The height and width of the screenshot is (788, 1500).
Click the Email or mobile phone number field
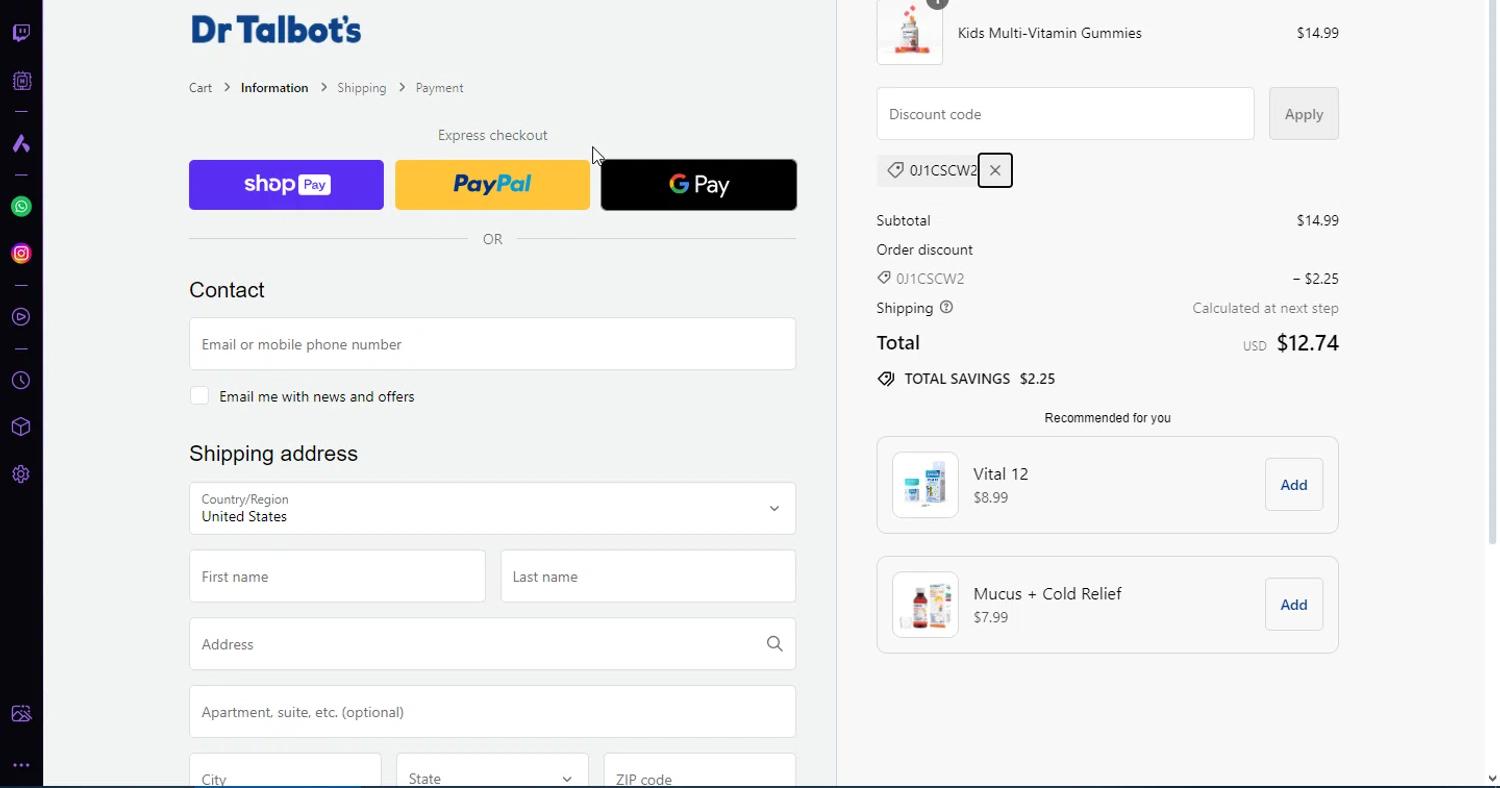492,344
